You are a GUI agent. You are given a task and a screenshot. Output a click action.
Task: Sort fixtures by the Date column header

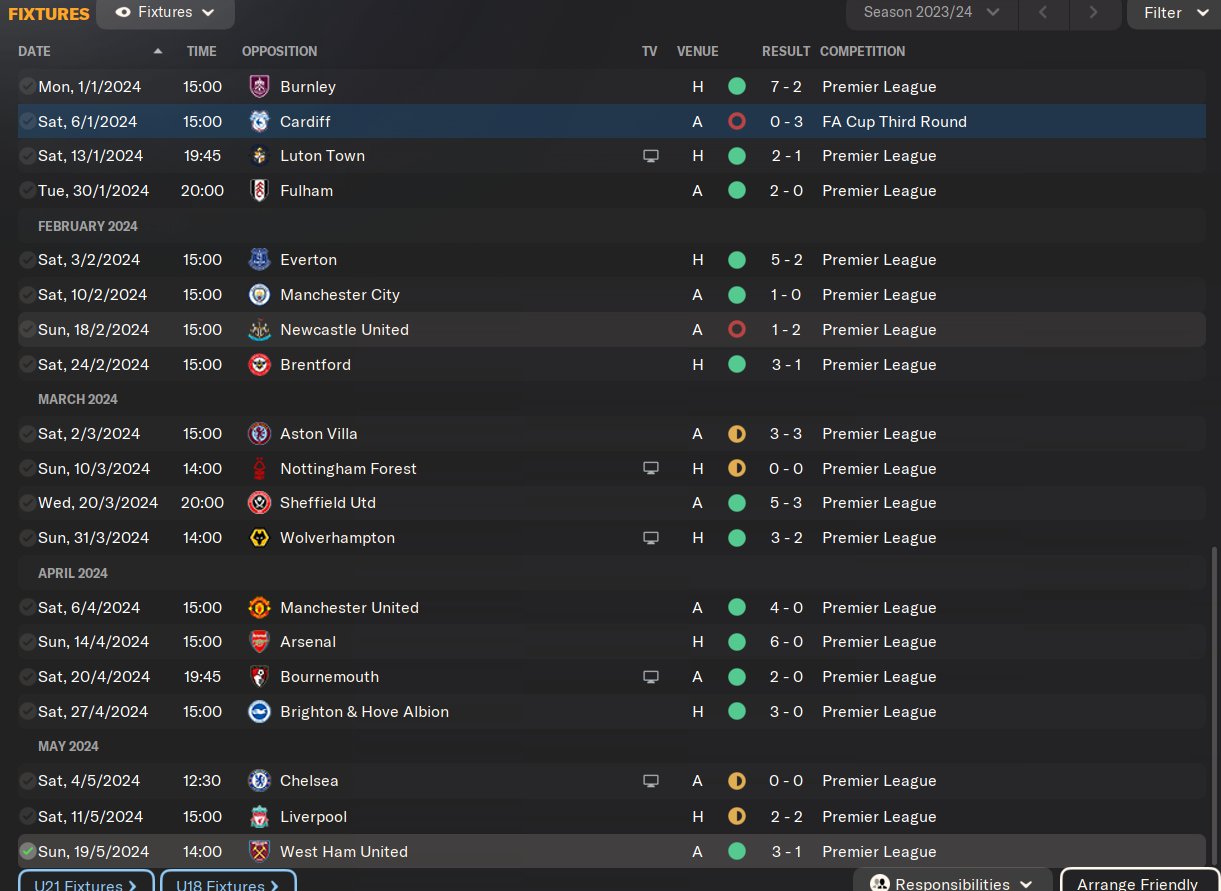(34, 51)
